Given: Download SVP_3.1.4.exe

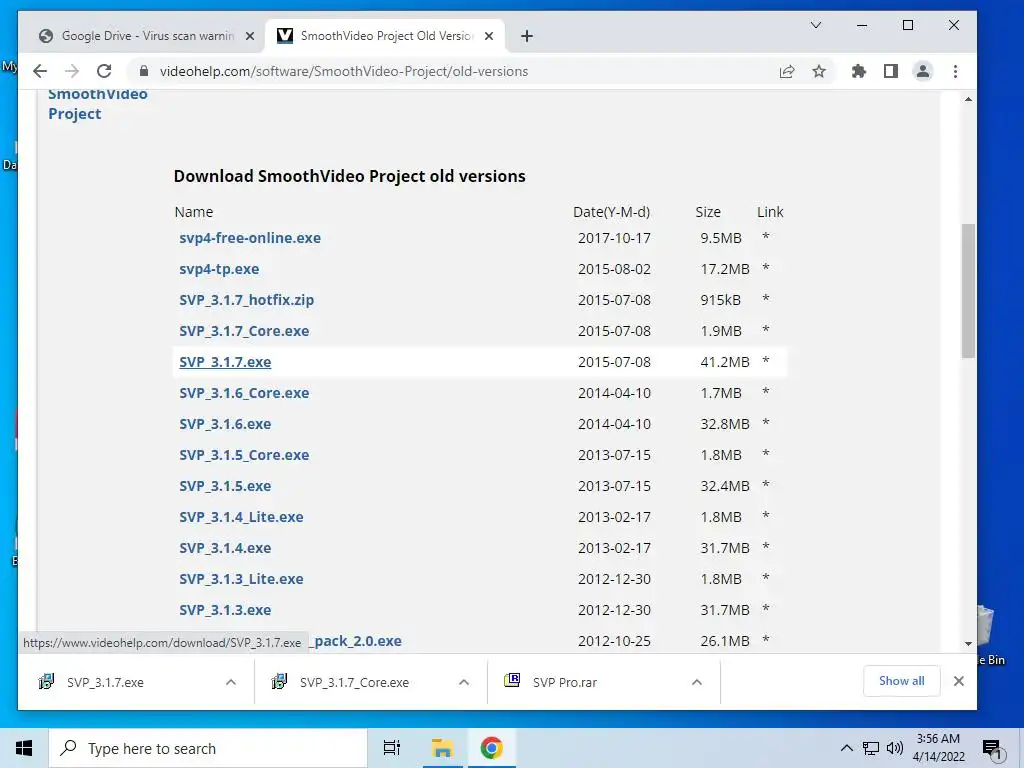Looking at the screenshot, I should coord(225,548).
